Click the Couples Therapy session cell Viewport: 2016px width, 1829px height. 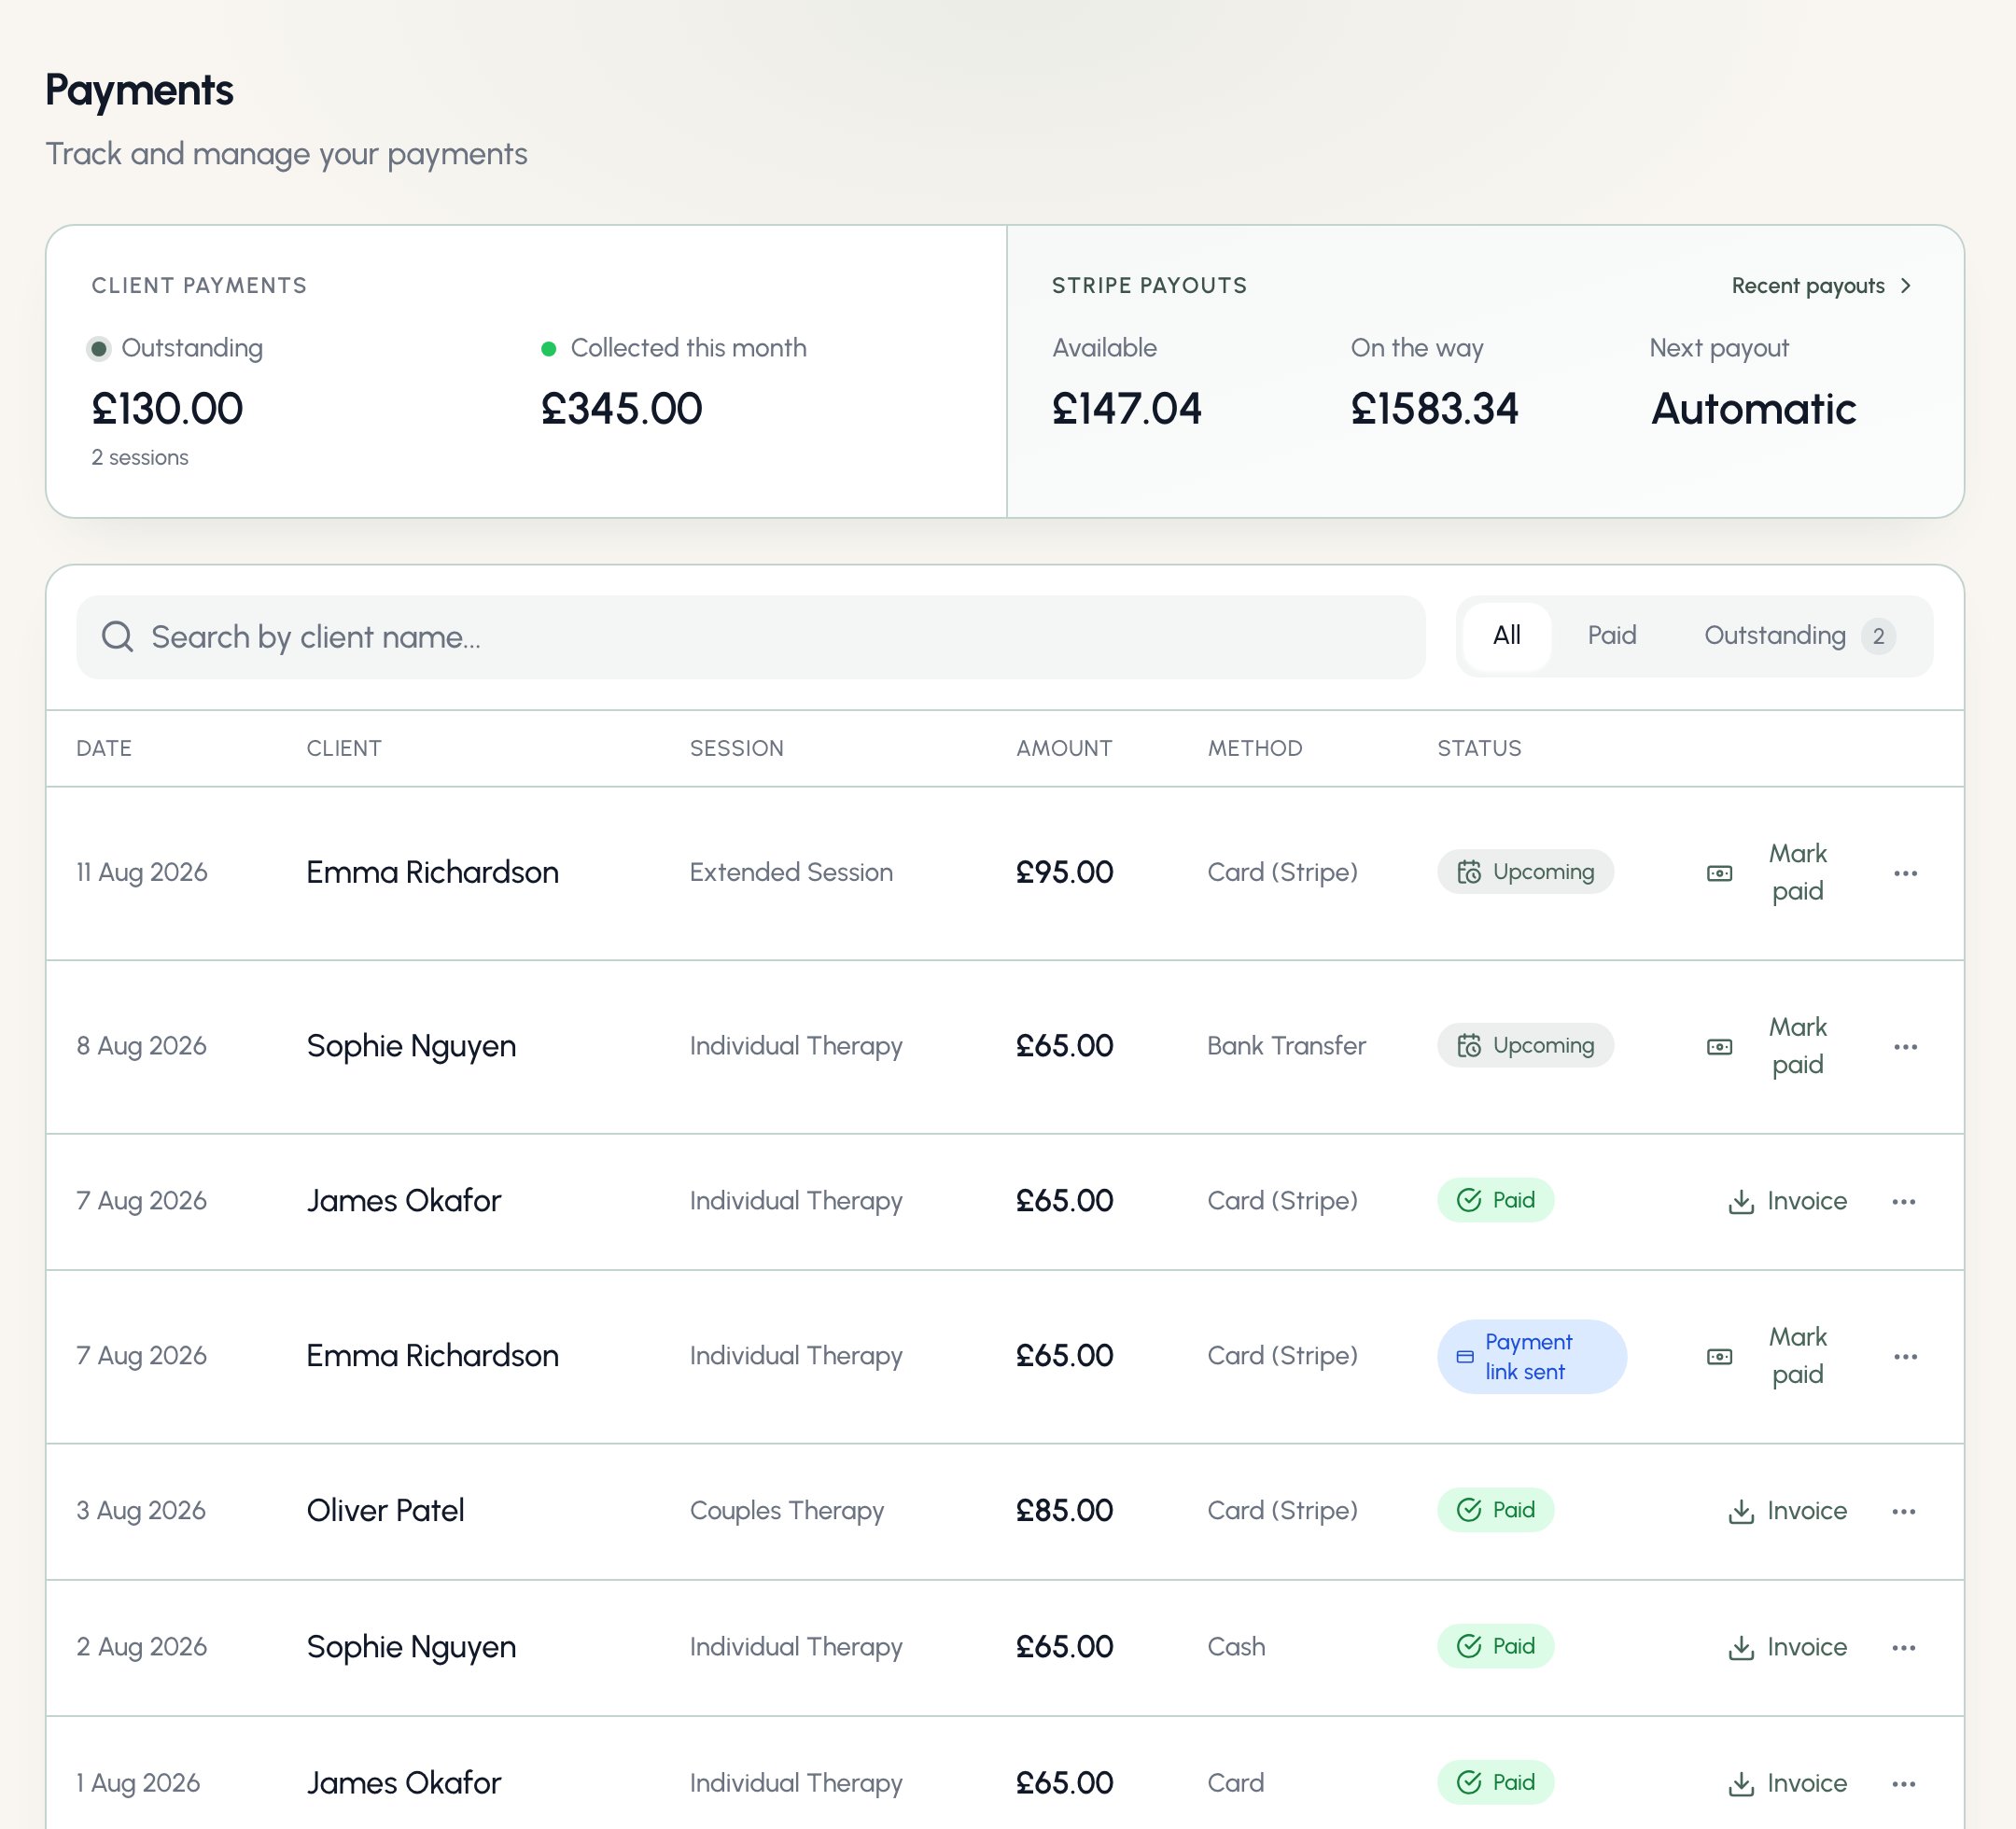pyautogui.click(x=786, y=1510)
